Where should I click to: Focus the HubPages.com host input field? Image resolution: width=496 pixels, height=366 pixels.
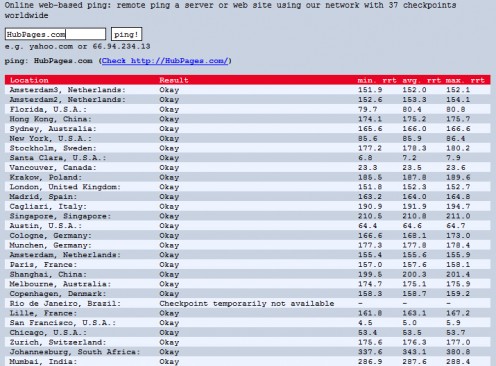[x=55, y=34]
